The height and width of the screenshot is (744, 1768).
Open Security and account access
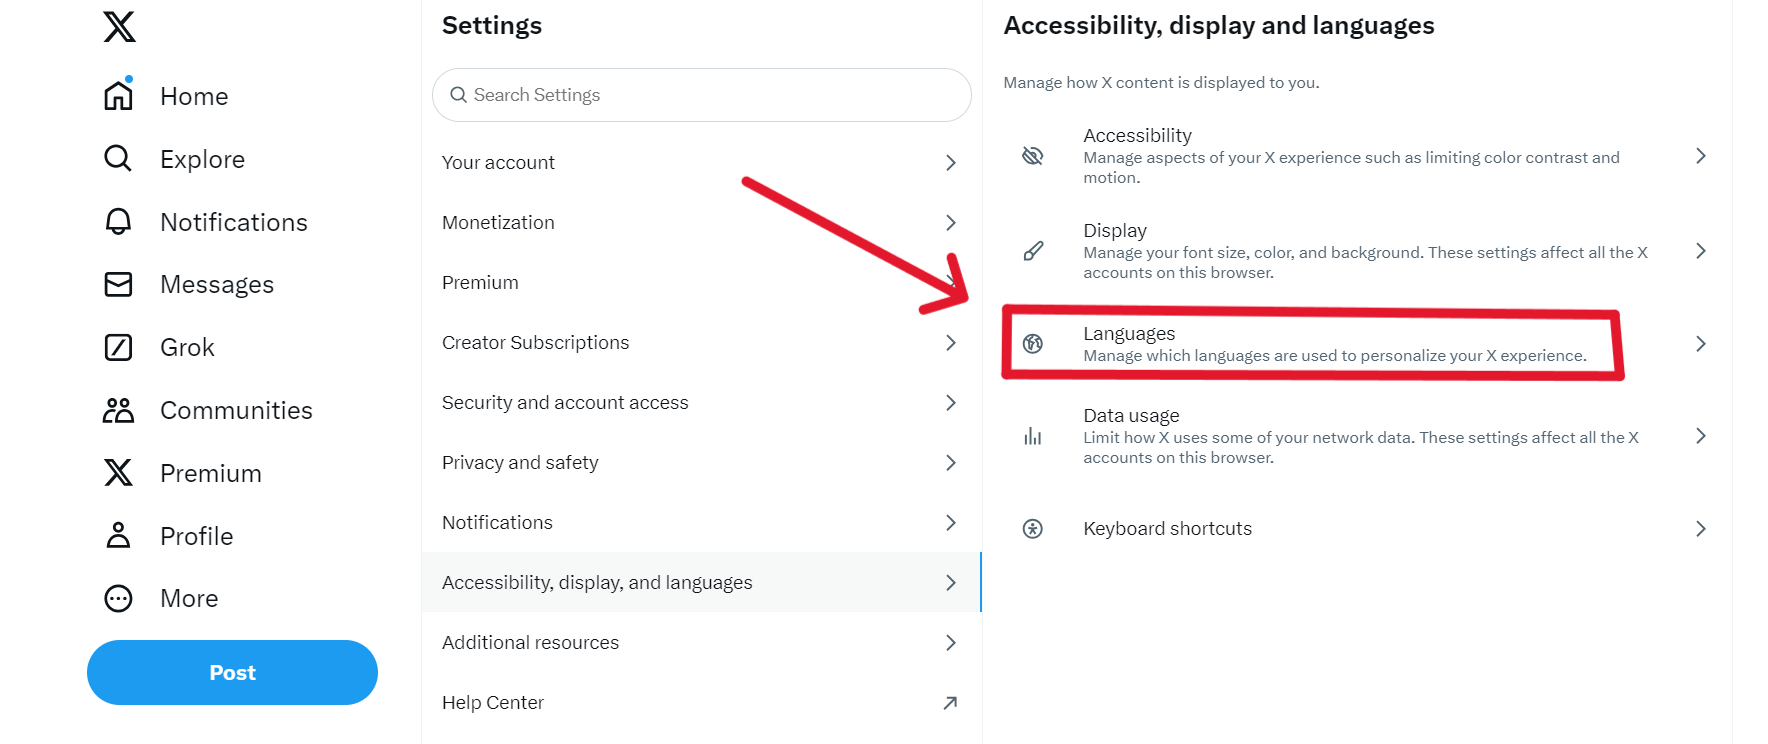[x=700, y=402]
